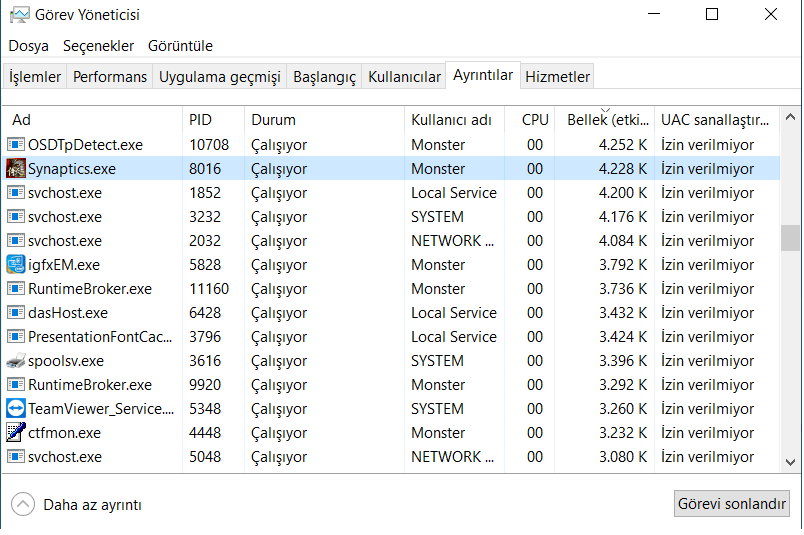Click icon of RuntimeBroker.exe PID 9920
Viewport: 804px width, 535px height.
[x=16, y=385]
